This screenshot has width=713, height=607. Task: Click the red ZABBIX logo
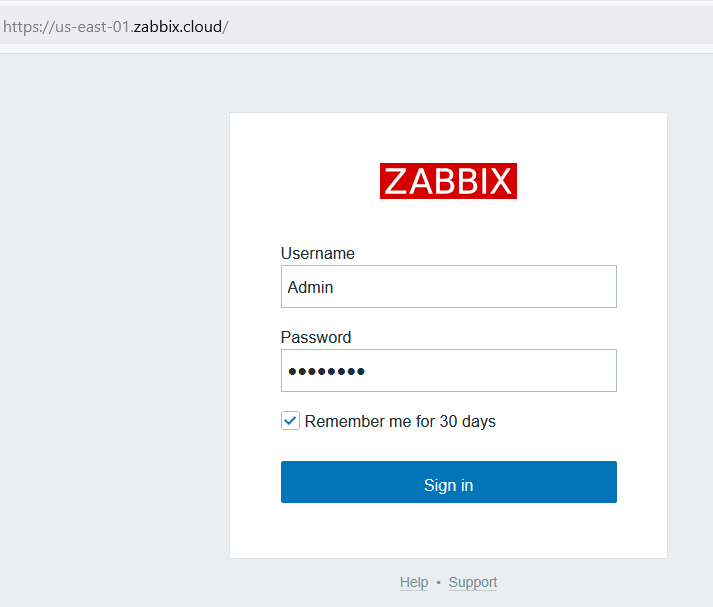pos(448,181)
